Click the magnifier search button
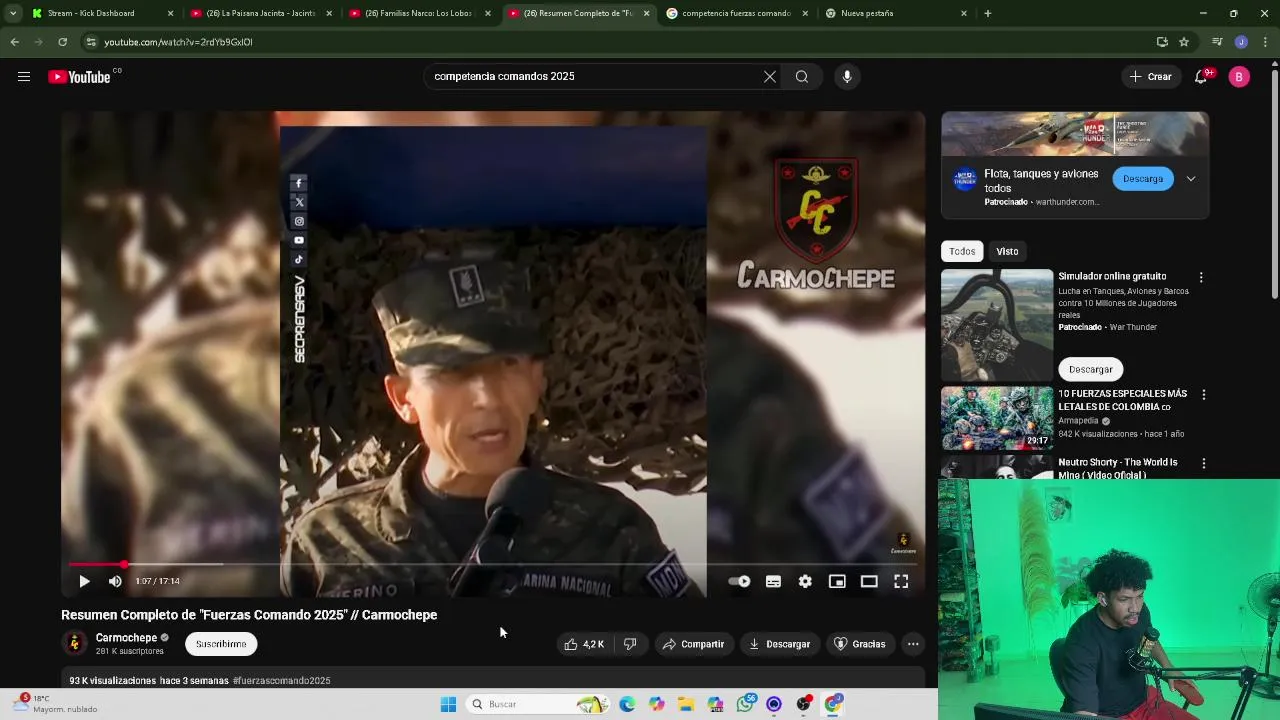Screen dimensions: 1280x720 click(x=802, y=76)
